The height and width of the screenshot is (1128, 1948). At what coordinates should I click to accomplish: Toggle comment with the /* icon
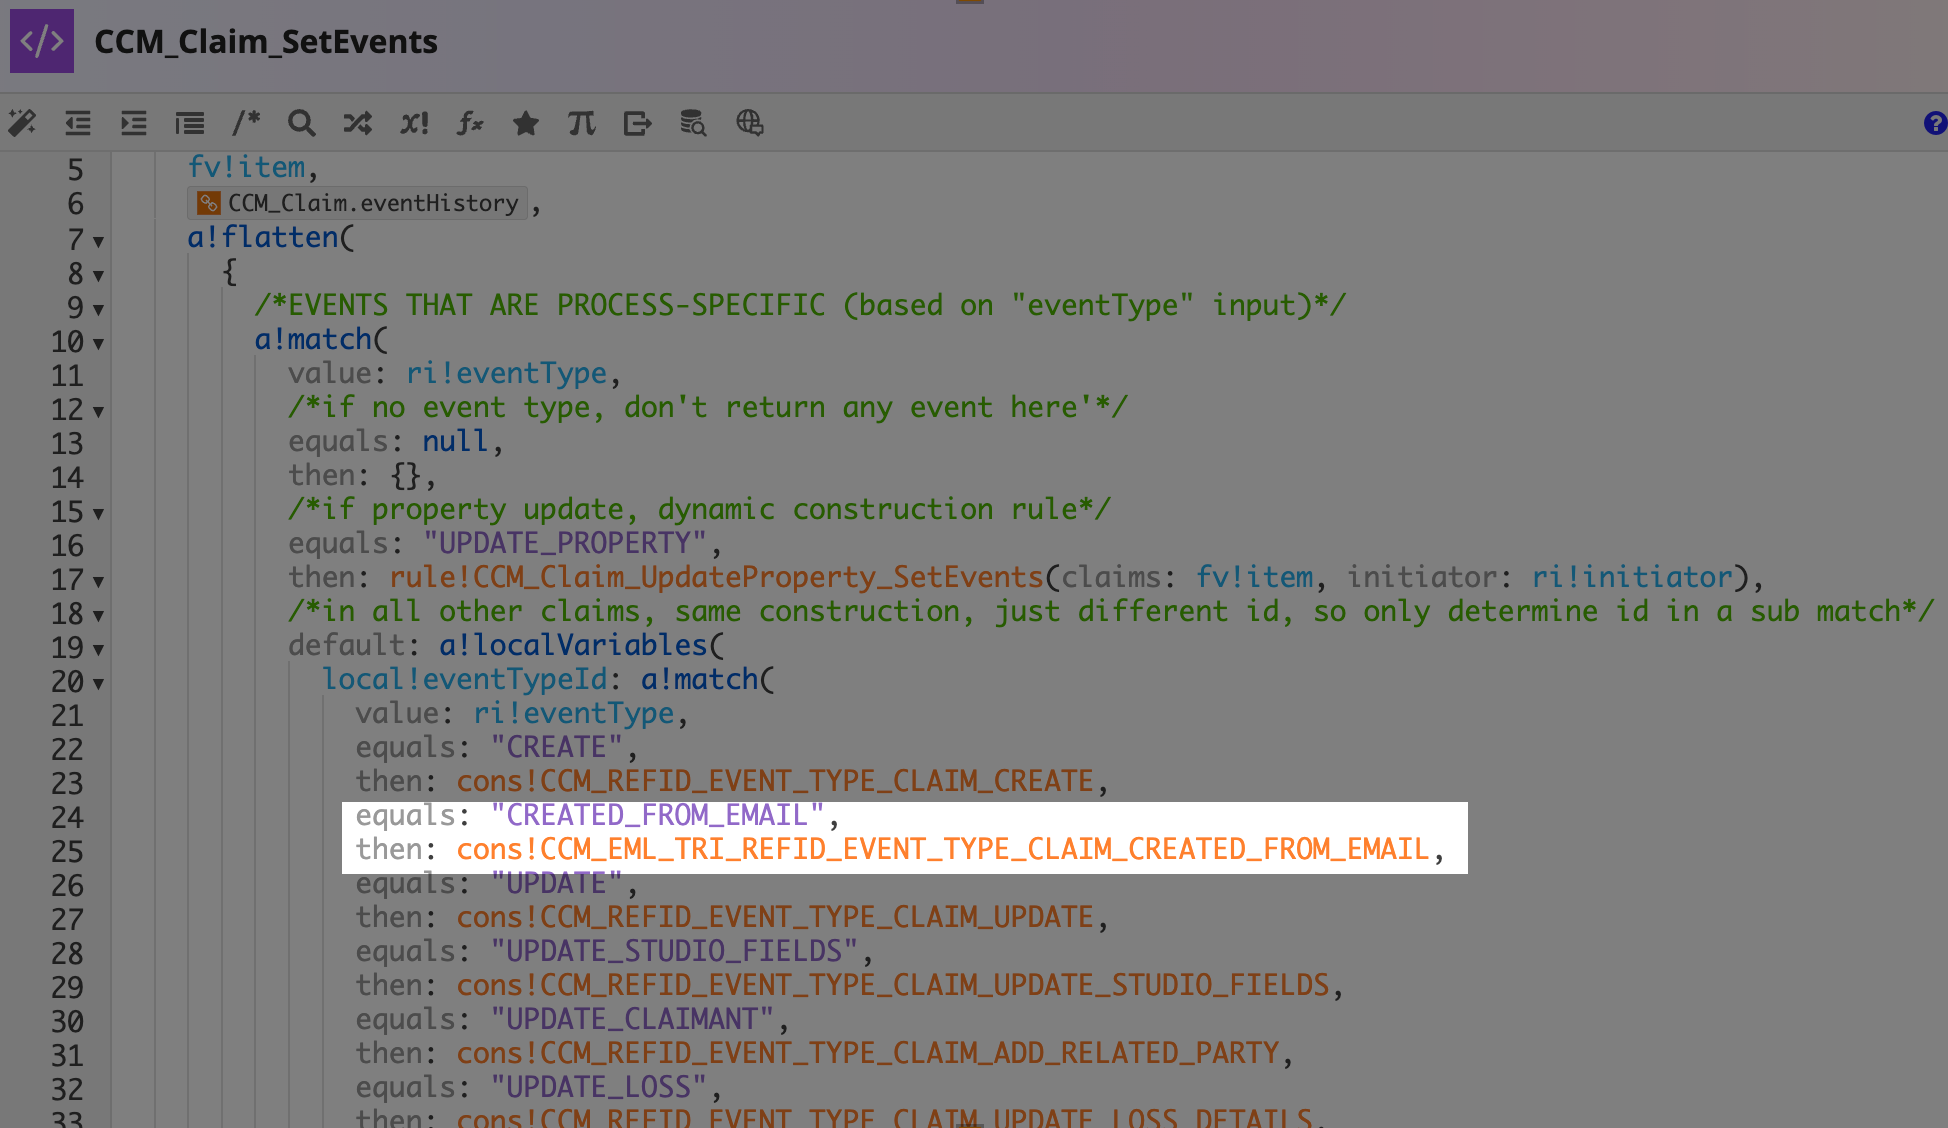coord(246,123)
